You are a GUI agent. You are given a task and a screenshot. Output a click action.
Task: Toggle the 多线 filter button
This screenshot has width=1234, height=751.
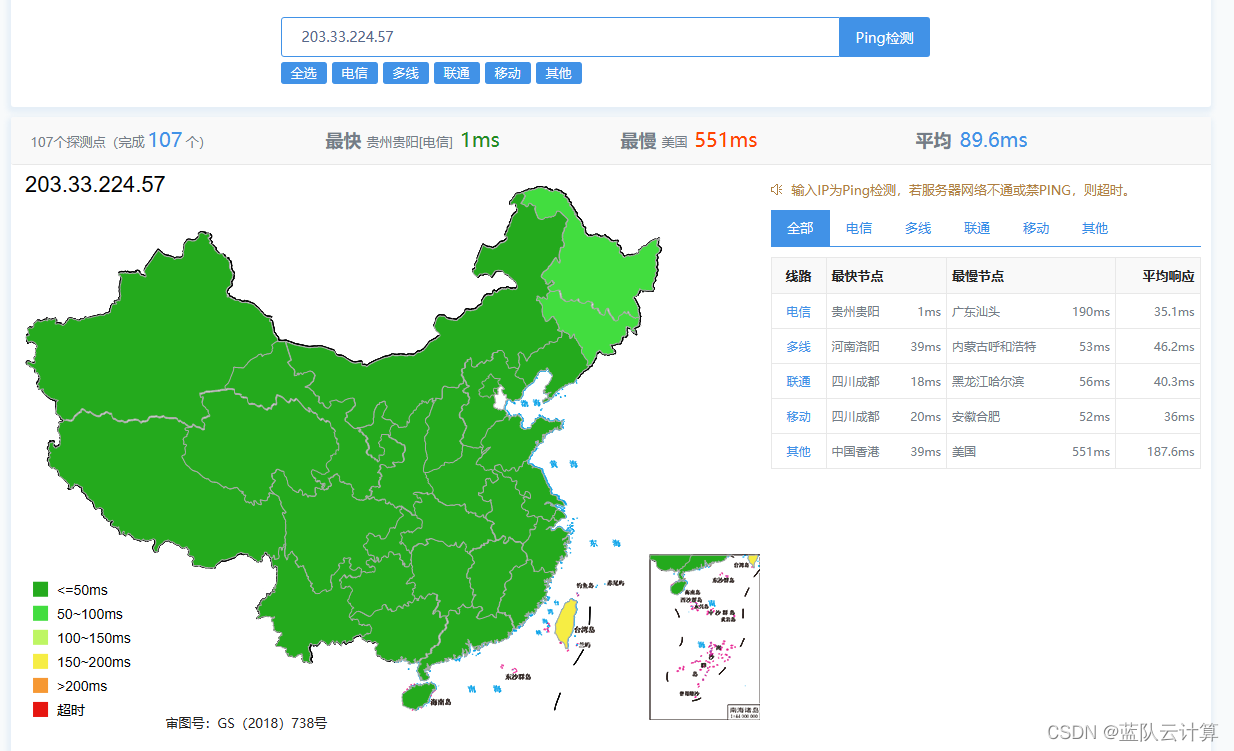tap(405, 73)
